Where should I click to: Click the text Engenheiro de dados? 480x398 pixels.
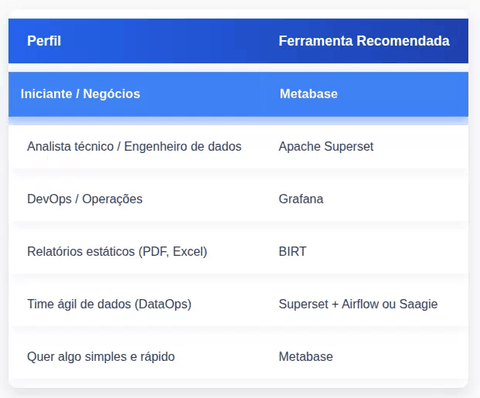coord(183,147)
